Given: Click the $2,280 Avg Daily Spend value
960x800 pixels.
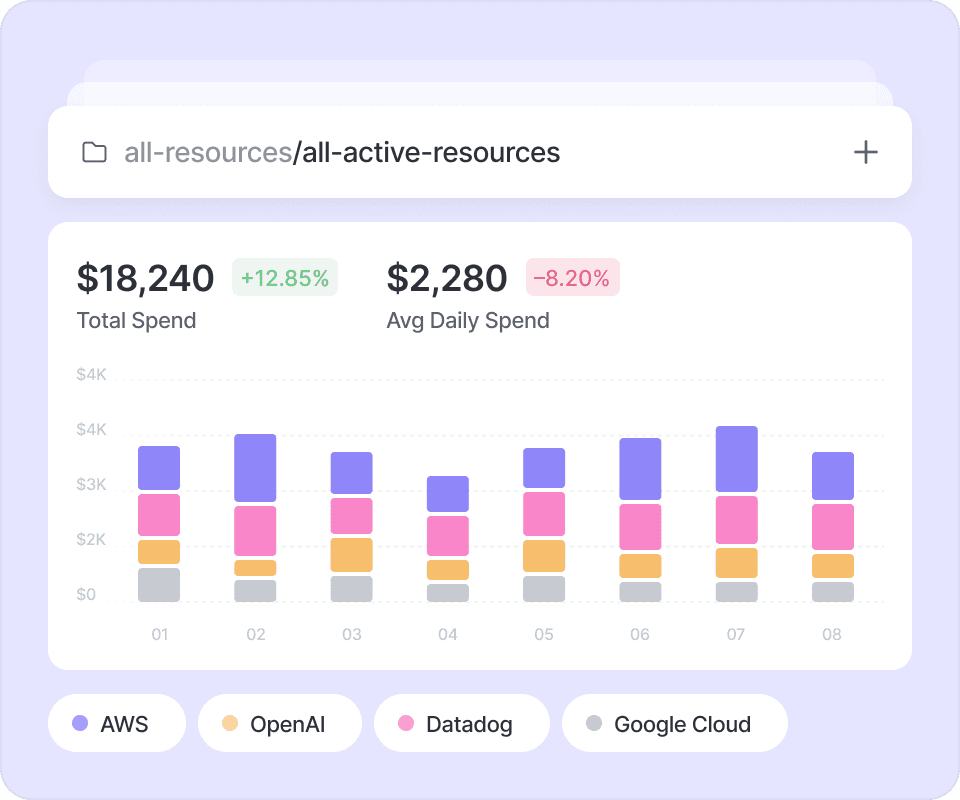Looking at the screenshot, I should point(447,278).
